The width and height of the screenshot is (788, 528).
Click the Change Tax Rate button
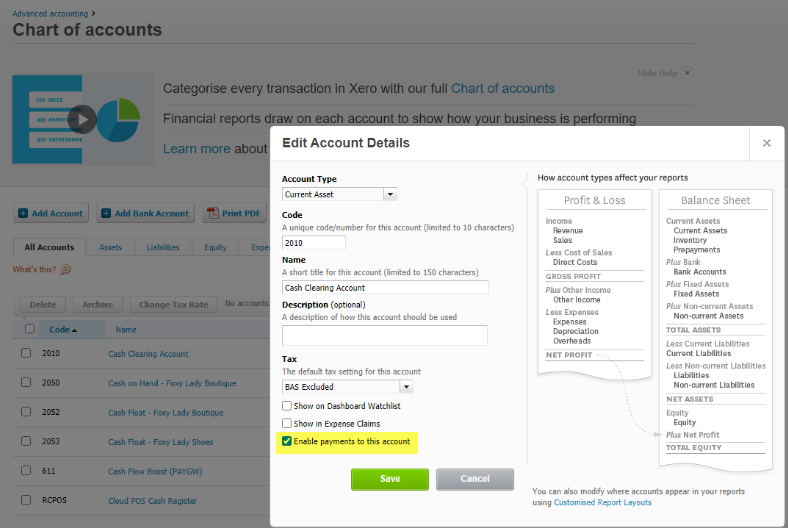click(x=173, y=304)
